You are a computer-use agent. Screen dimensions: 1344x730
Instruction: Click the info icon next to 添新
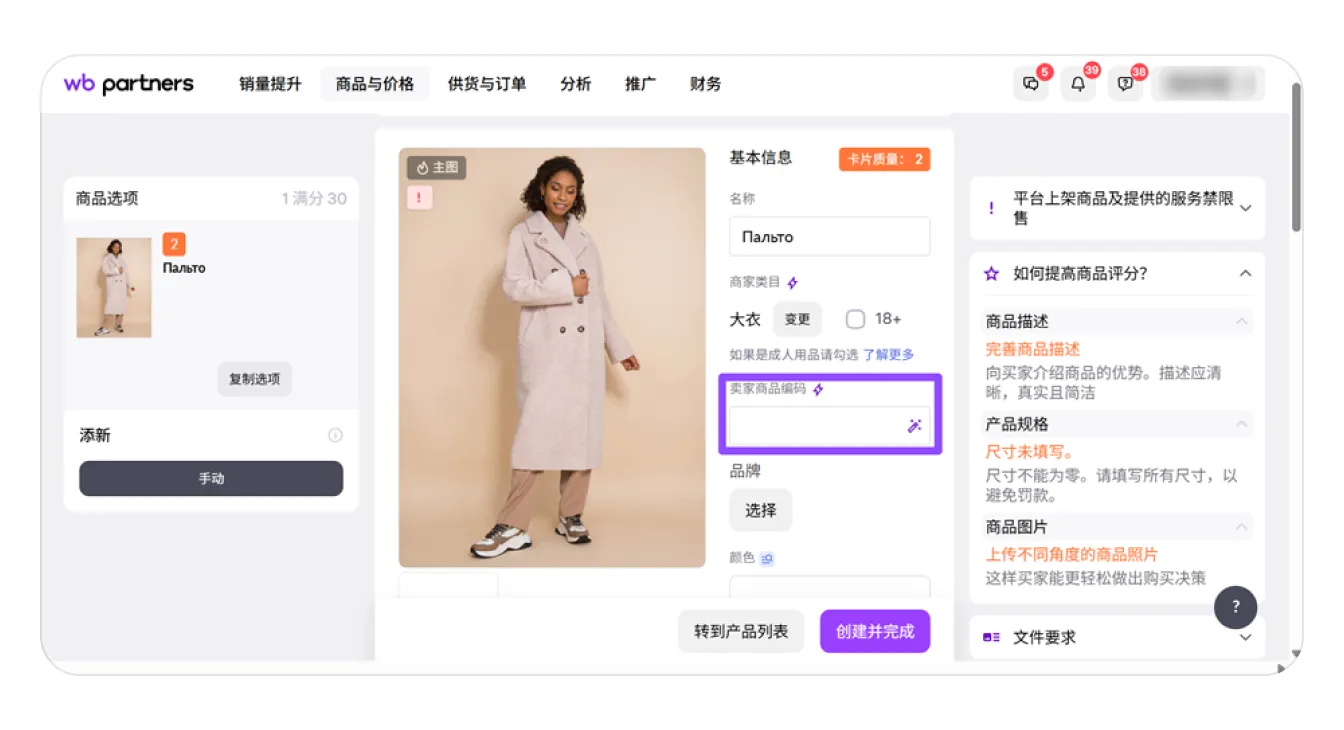click(x=335, y=435)
